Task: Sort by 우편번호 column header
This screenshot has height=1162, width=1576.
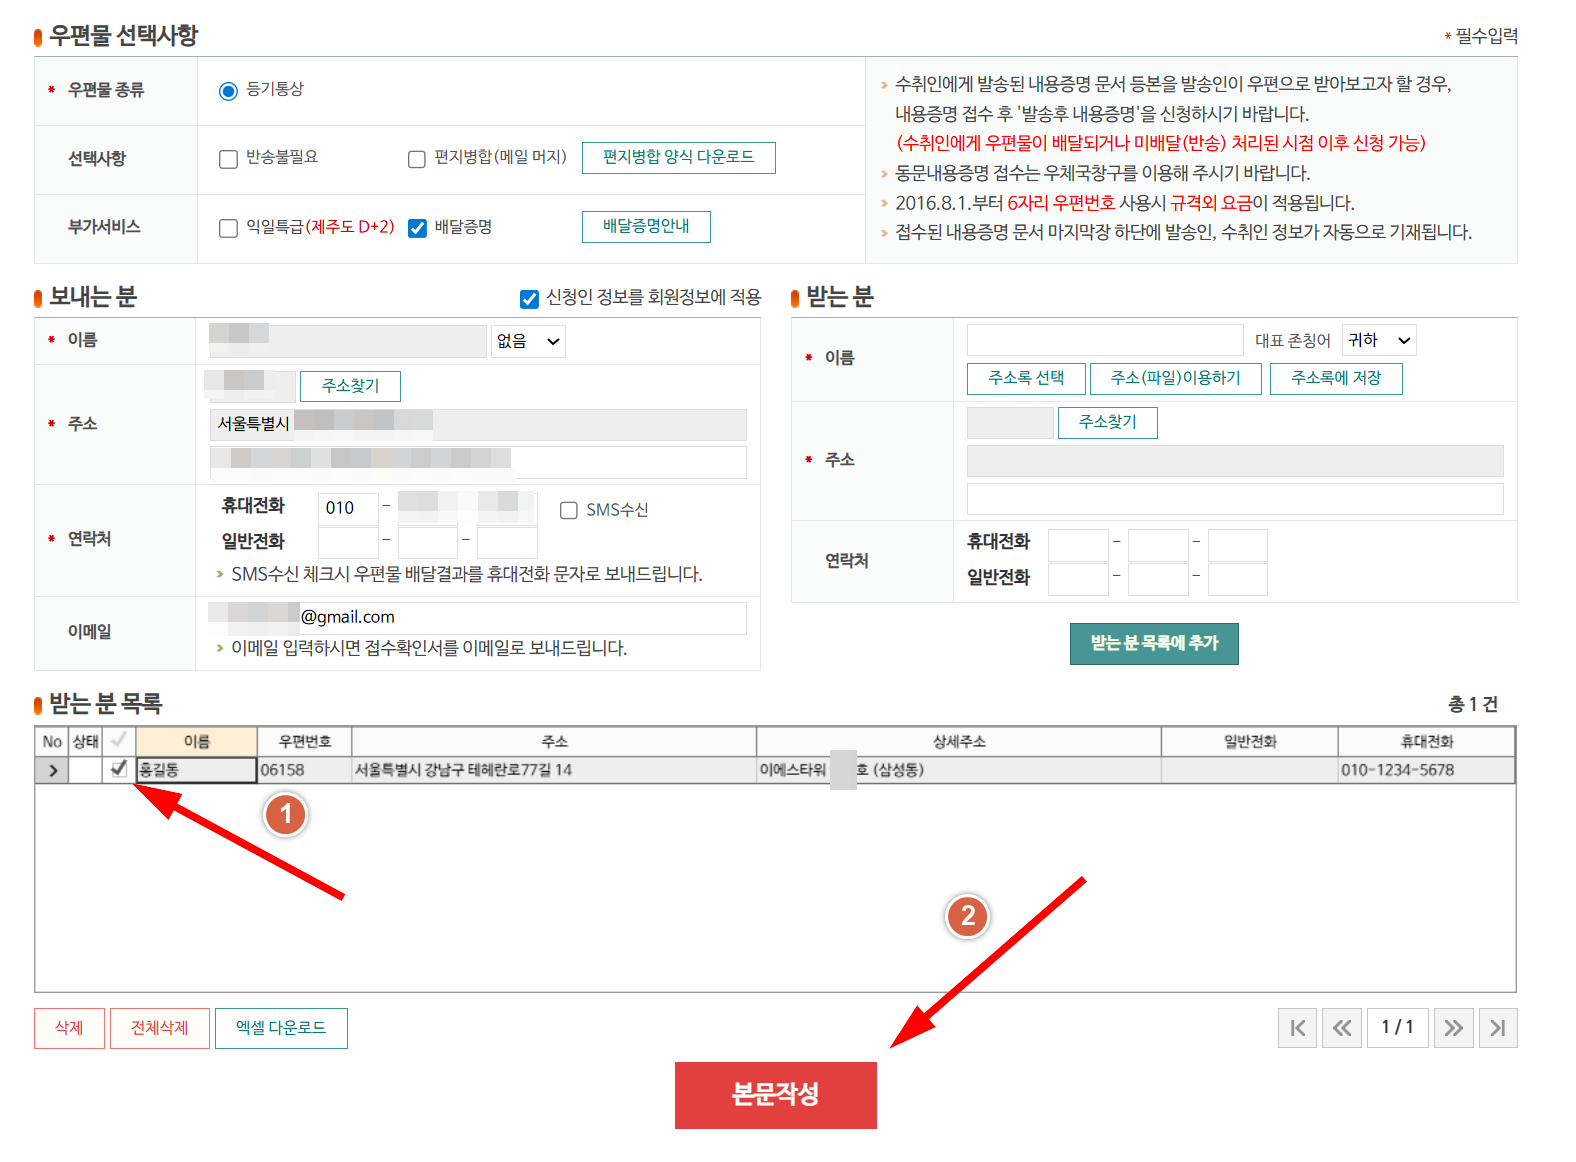Action: (x=304, y=741)
